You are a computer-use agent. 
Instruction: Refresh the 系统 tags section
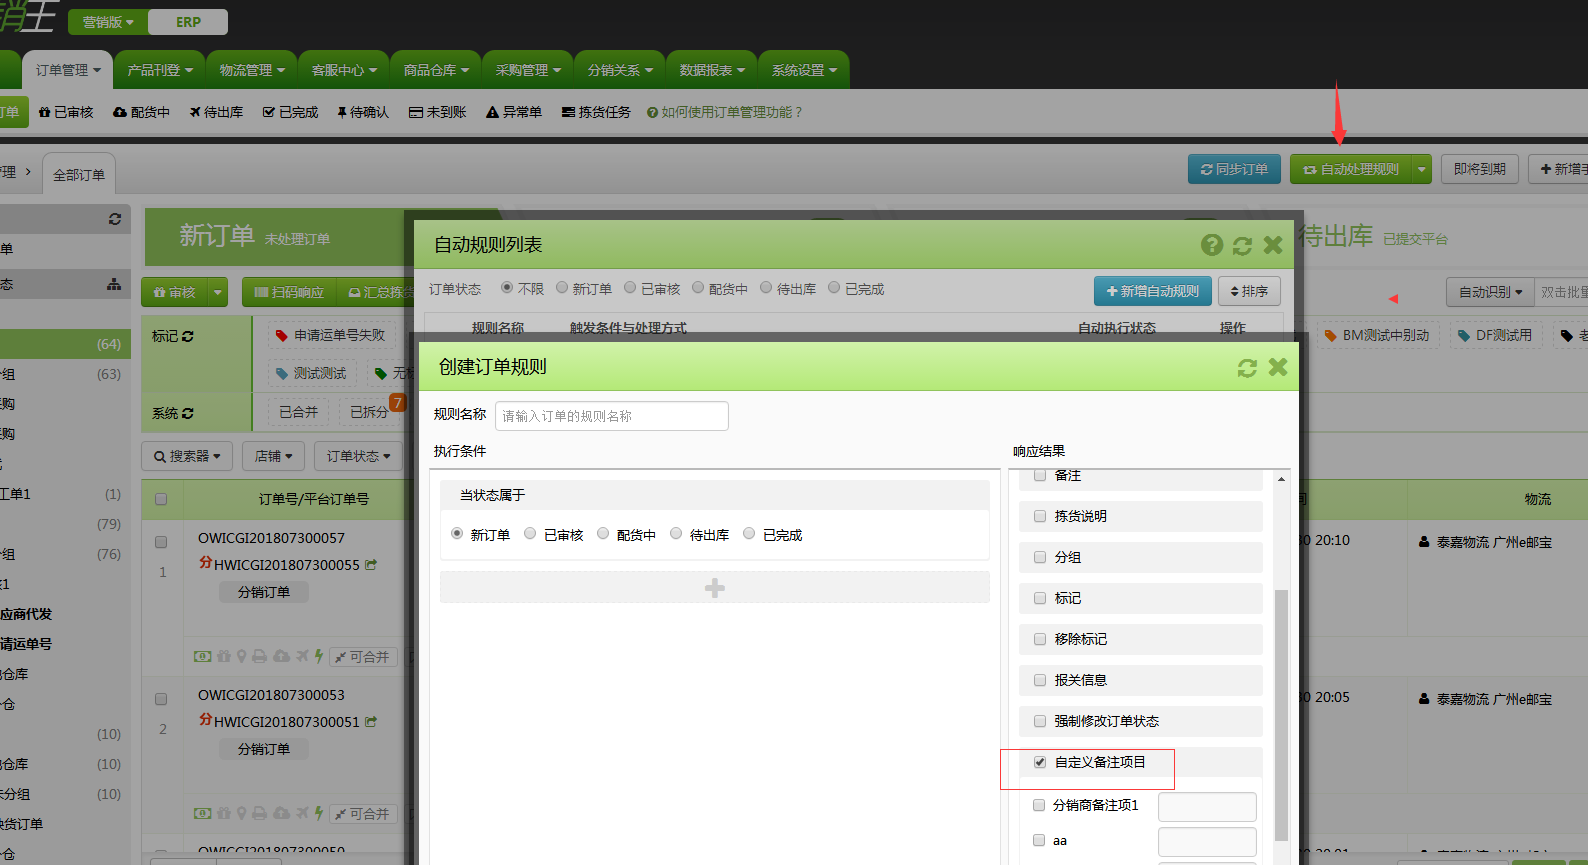point(188,413)
